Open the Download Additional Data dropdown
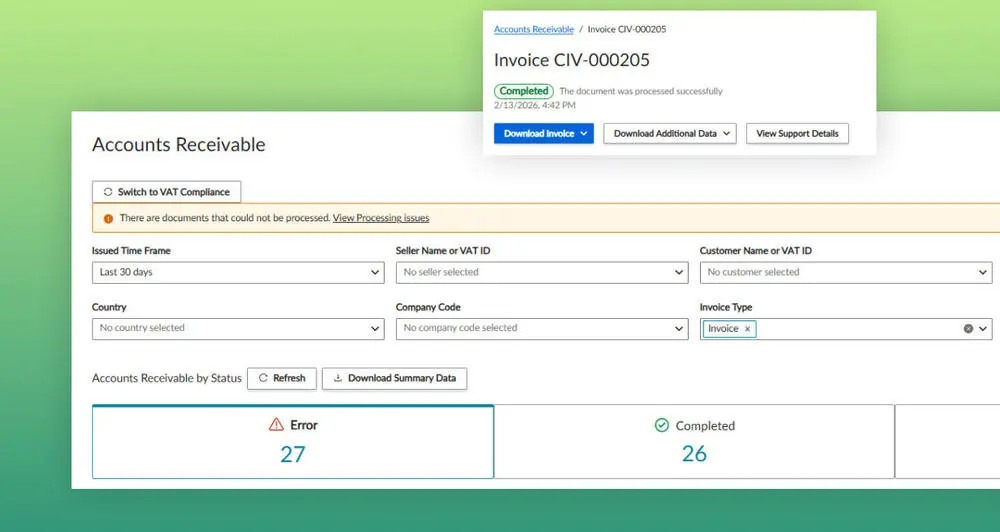 coord(670,133)
